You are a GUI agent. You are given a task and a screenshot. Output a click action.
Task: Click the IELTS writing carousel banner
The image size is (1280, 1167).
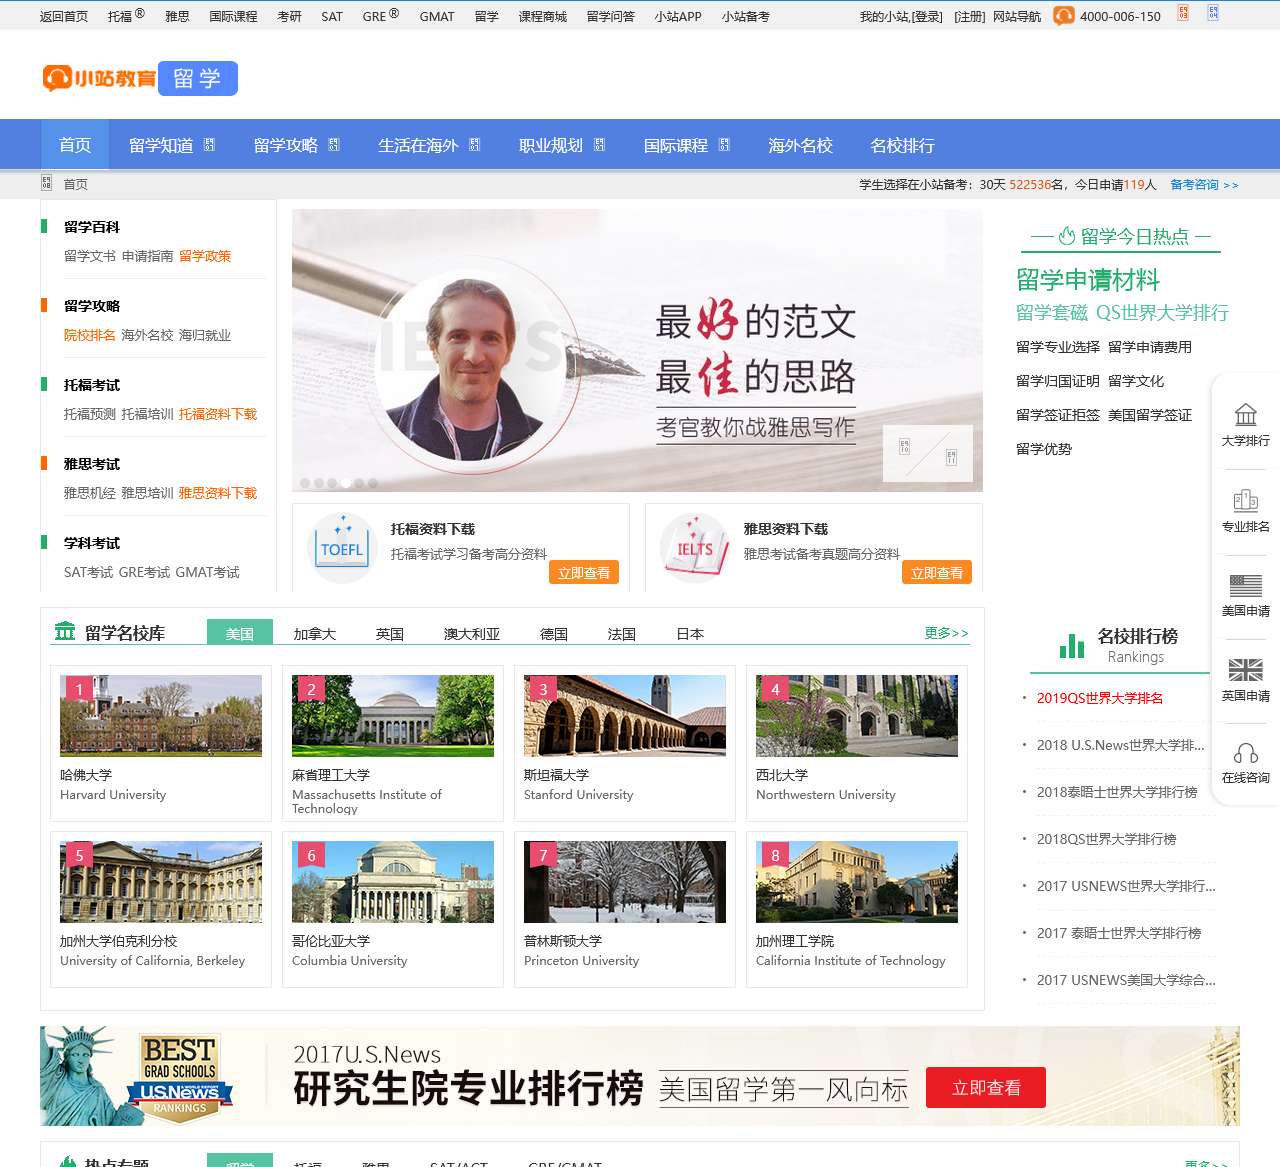click(x=637, y=350)
